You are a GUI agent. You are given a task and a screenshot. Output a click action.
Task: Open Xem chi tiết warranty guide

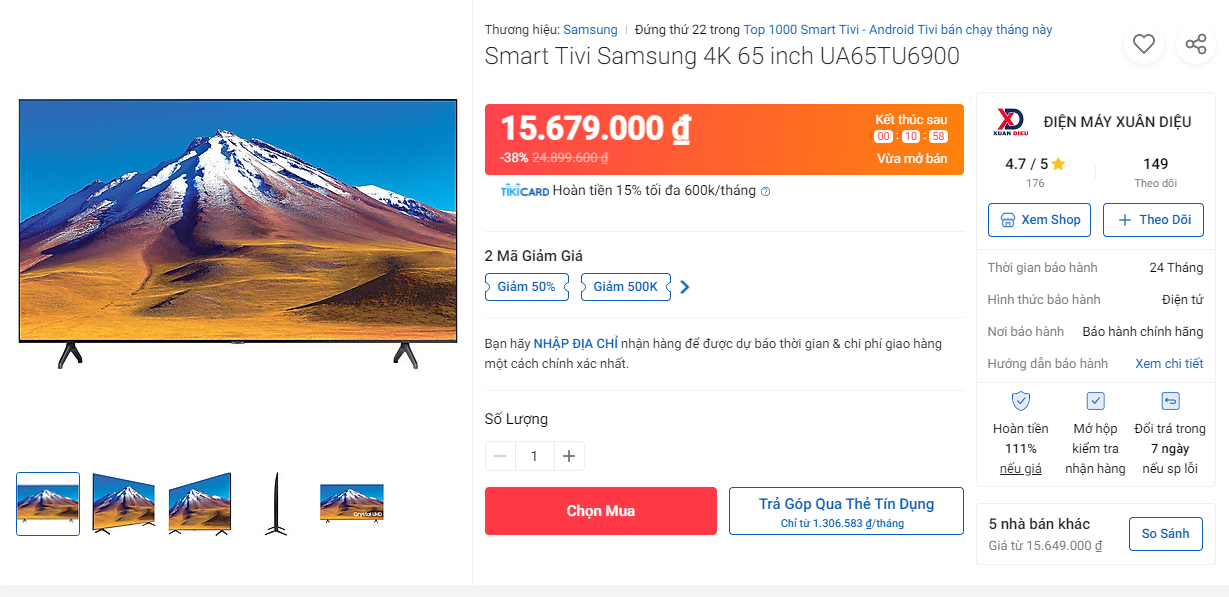coord(1169,363)
